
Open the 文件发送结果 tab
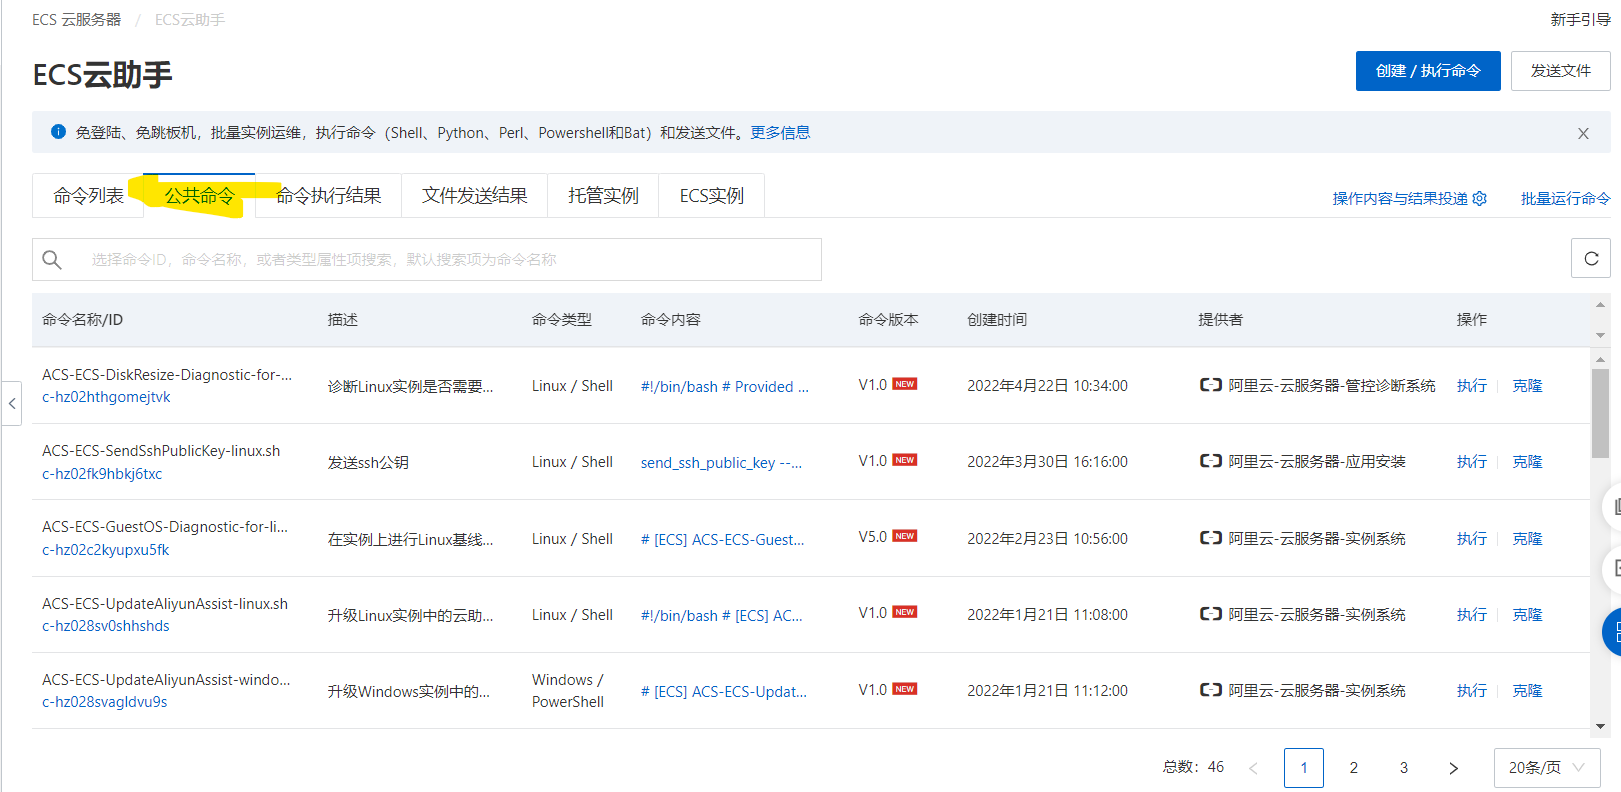coord(475,196)
